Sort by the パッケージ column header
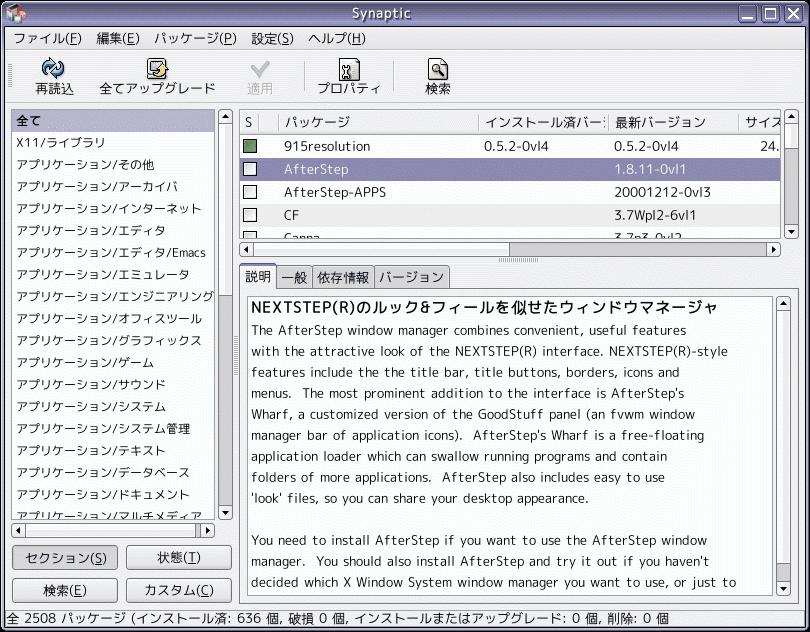Viewport: 810px width, 632px height. pyautogui.click(x=378, y=122)
